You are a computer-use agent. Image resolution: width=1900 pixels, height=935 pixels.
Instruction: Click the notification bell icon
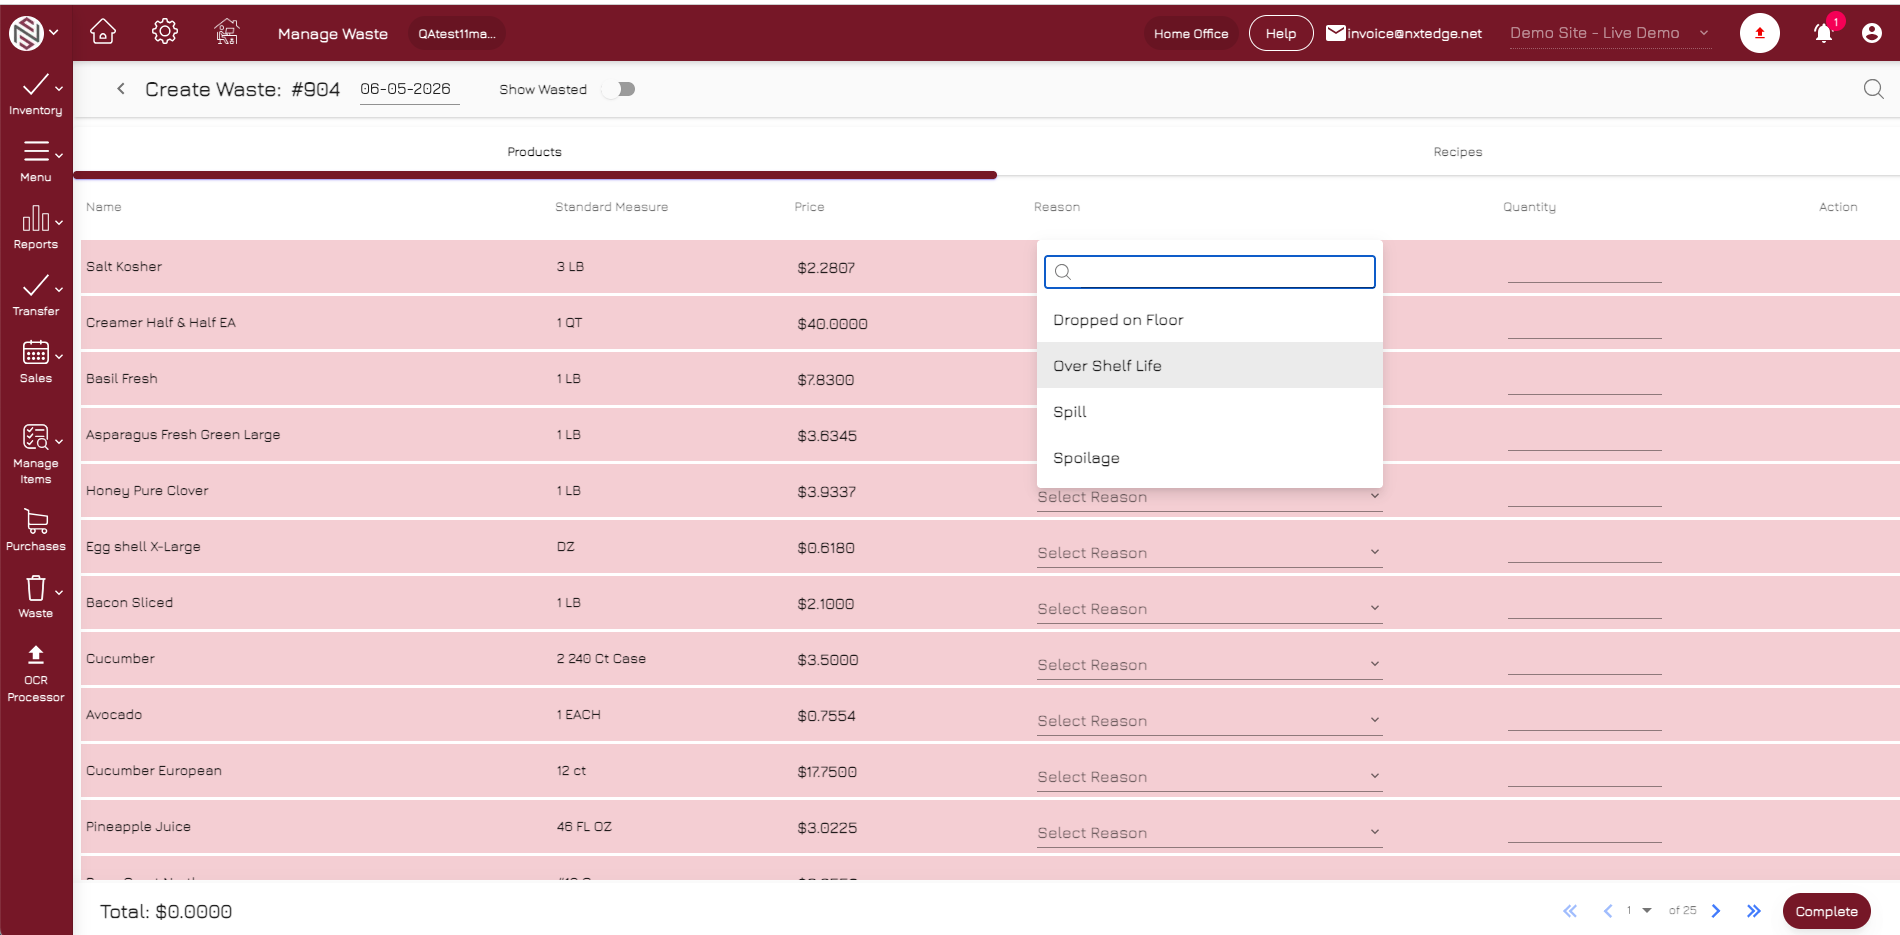click(x=1823, y=33)
